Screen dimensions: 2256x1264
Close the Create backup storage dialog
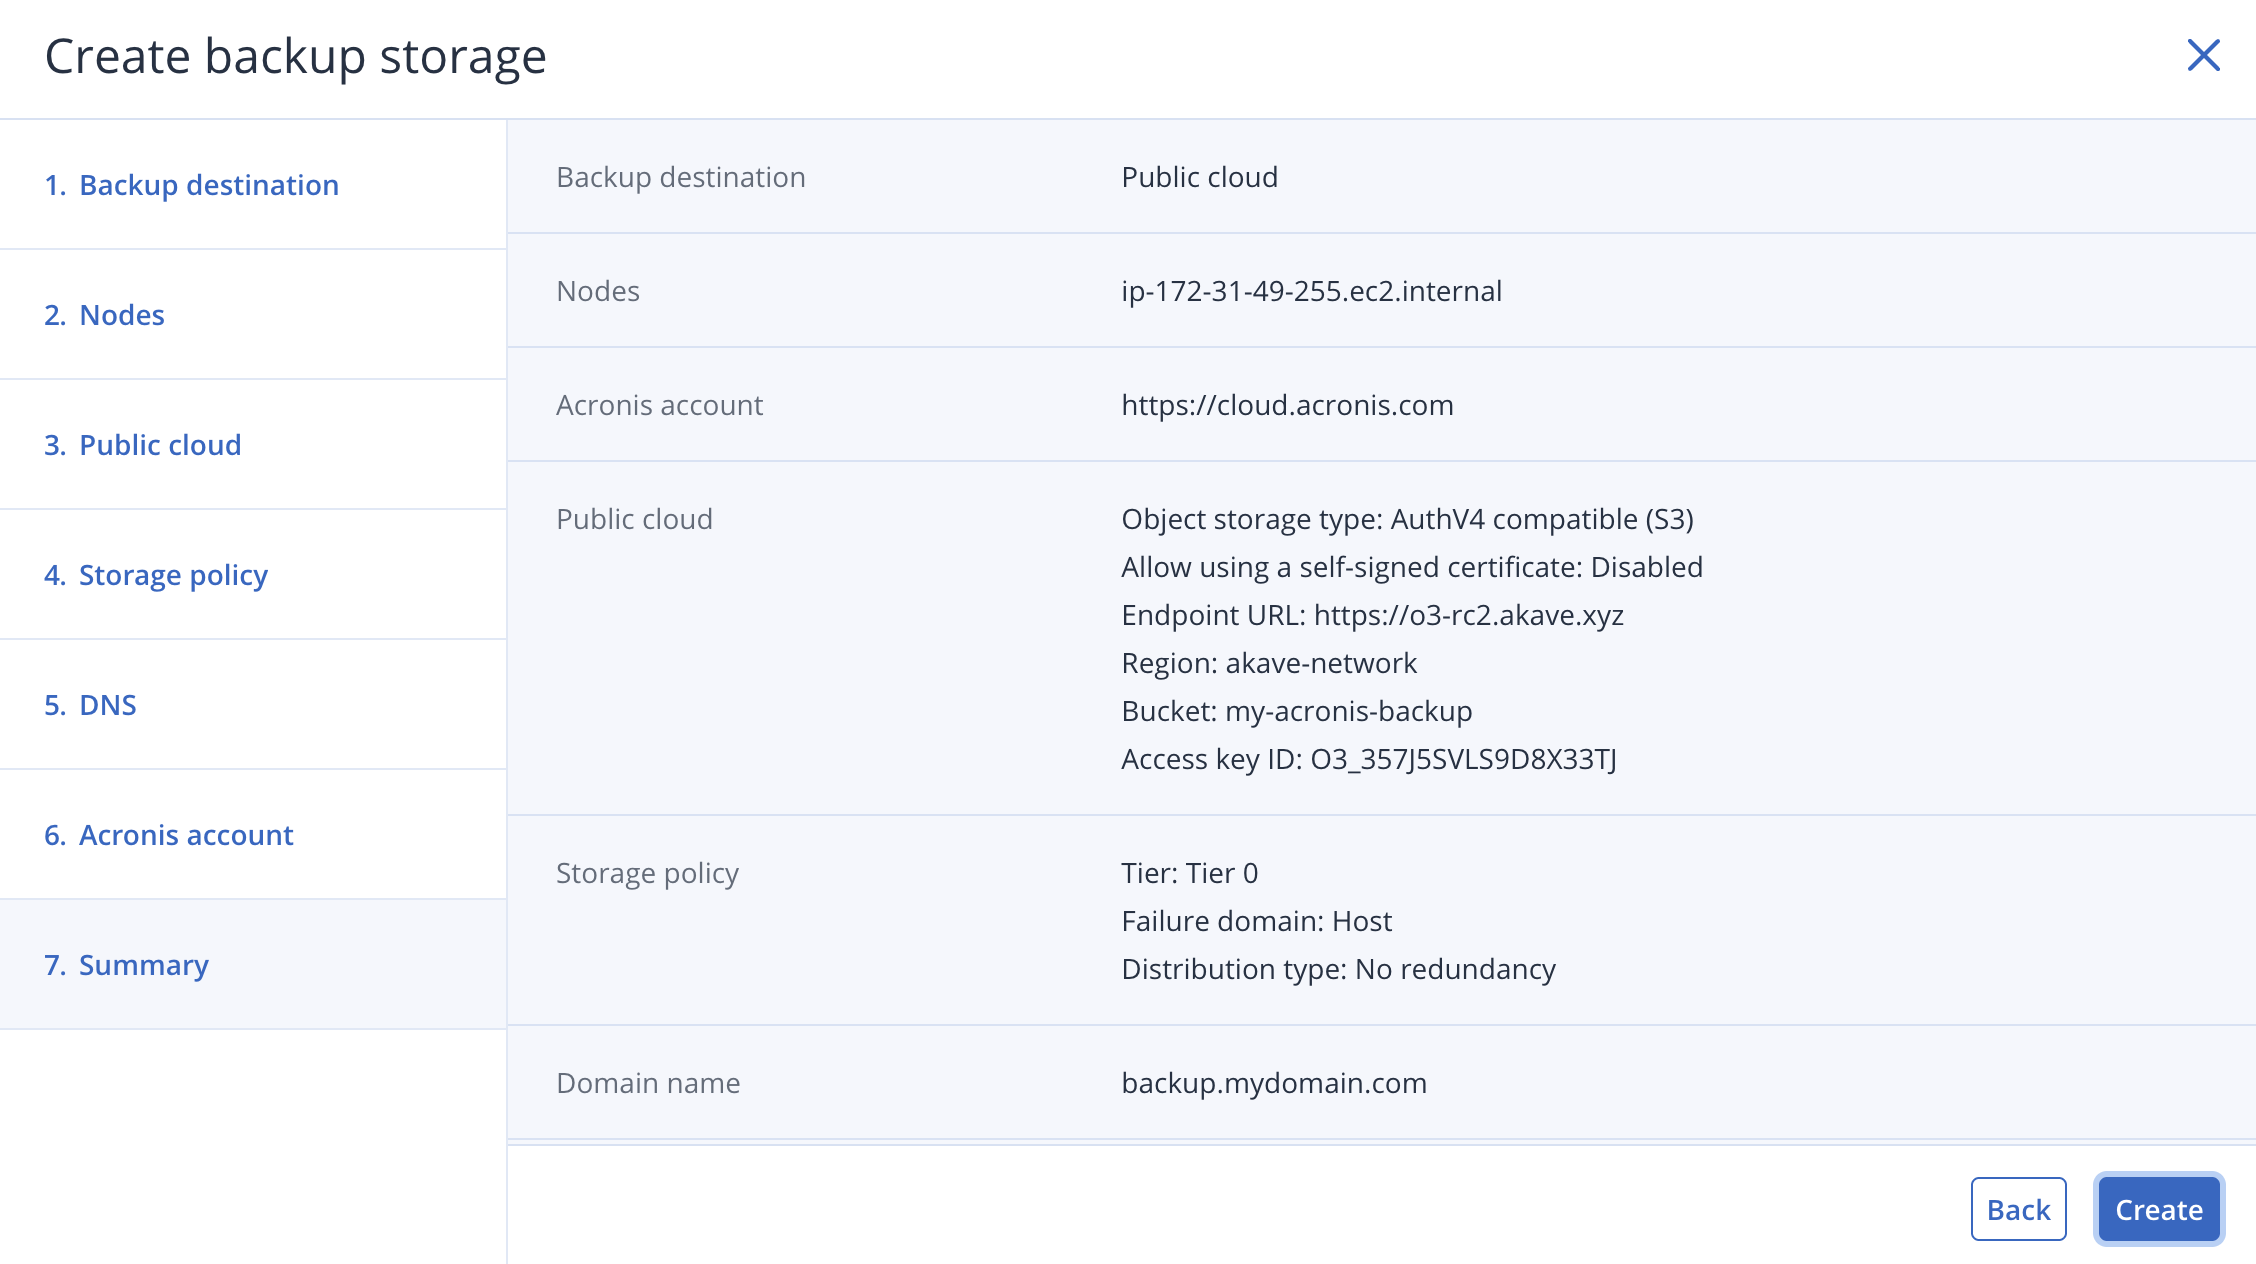2203,57
